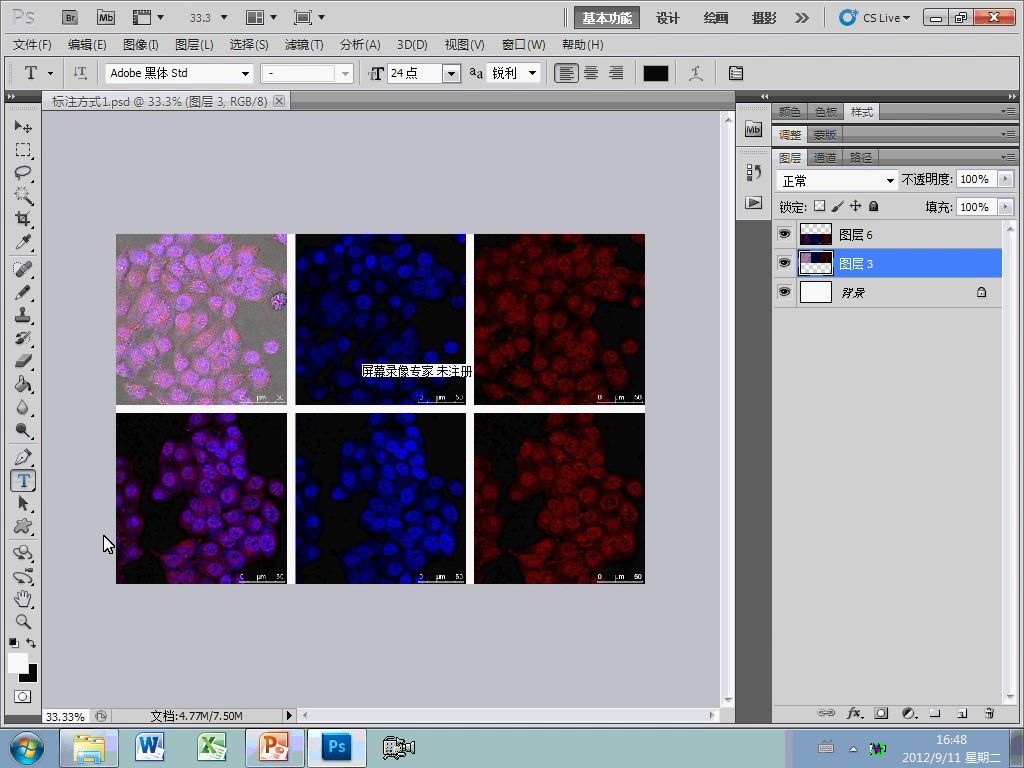Screen dimensions: 1024x768
Task: Switch to the 蒙版 tab
Action: click(824, 135)
